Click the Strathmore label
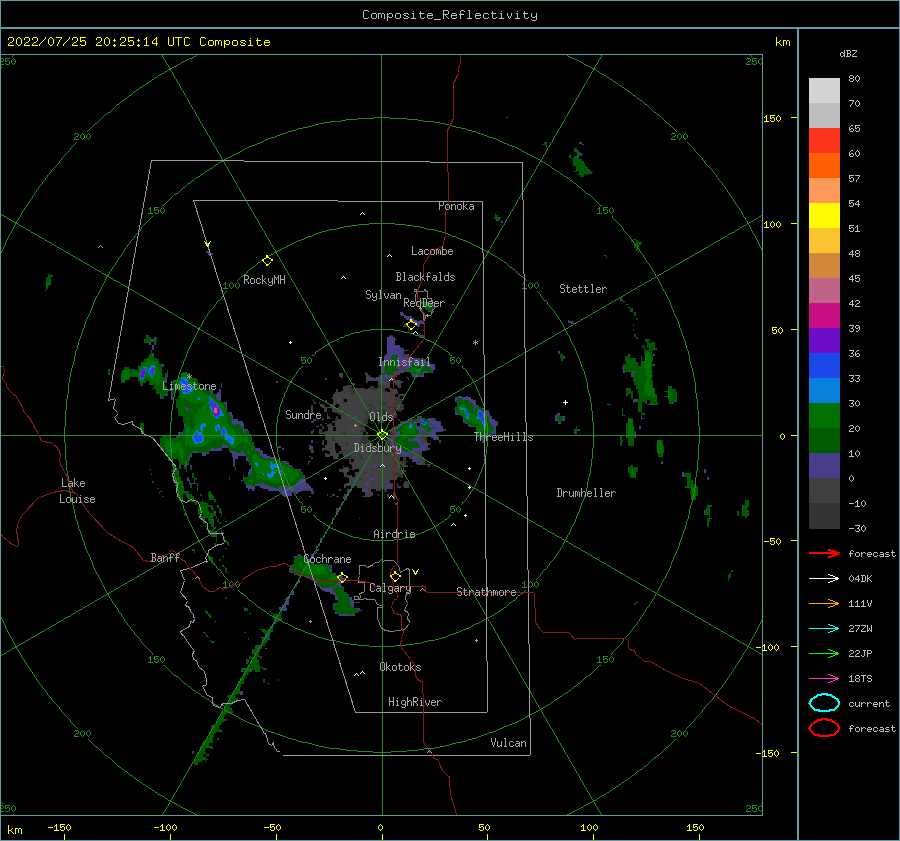Viewport: 900px width, 841px height. click(x=486, y=592)
